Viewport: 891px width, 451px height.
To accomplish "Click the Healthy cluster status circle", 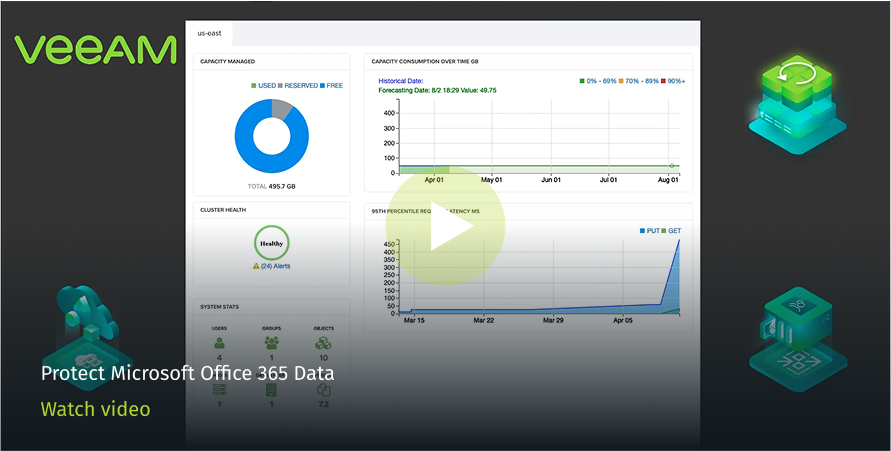I will pos(272,243).
